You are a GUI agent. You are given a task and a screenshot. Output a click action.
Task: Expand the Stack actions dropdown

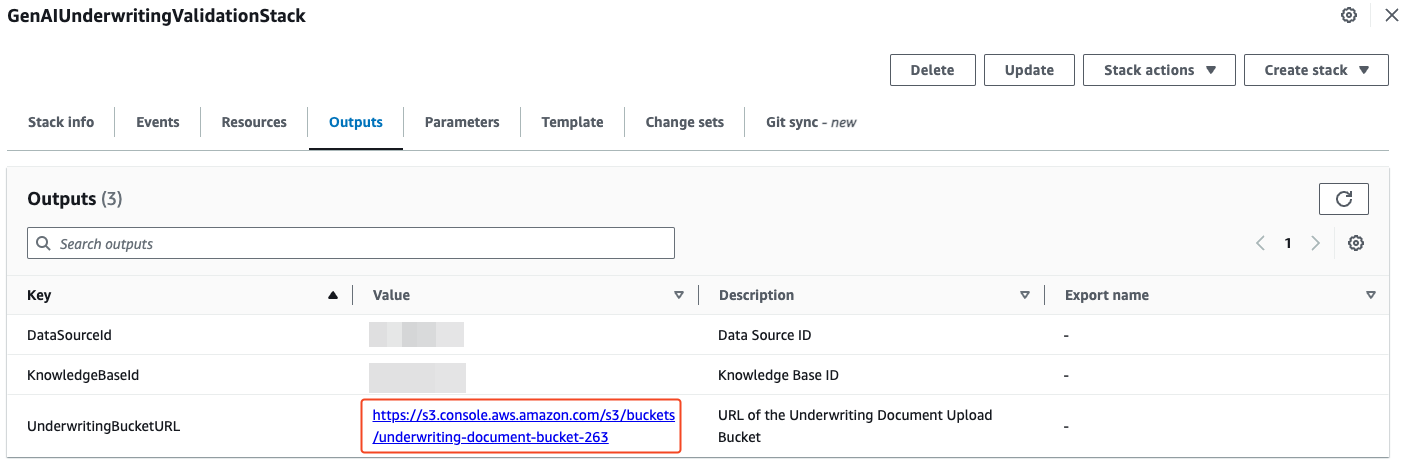tap(1159, 70)
